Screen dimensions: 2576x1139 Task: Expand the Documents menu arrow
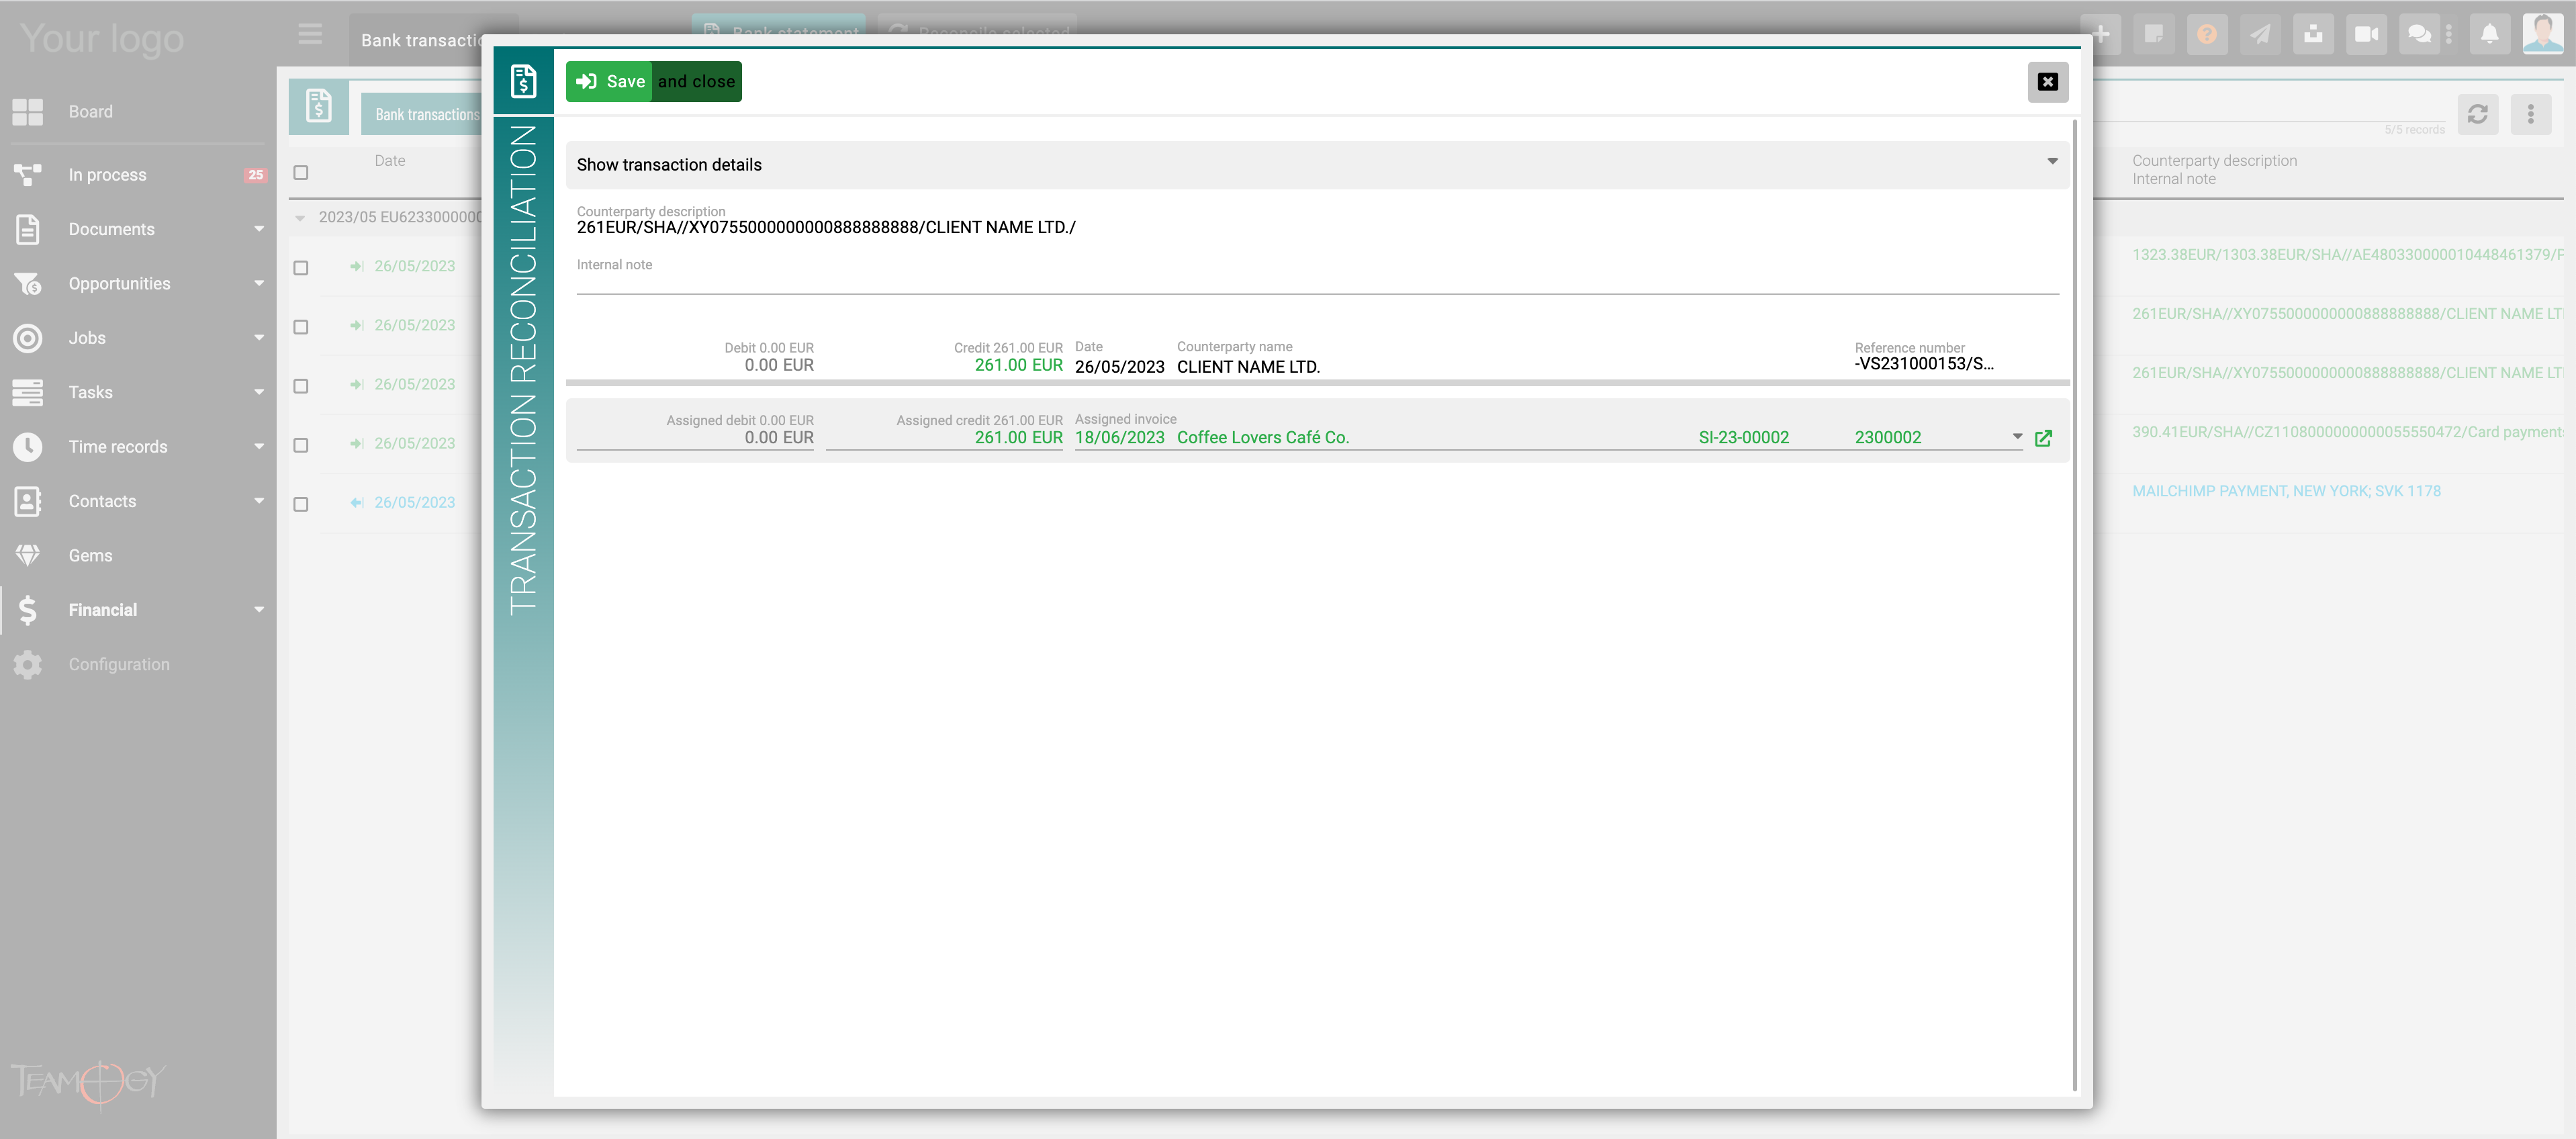point(259,229)
